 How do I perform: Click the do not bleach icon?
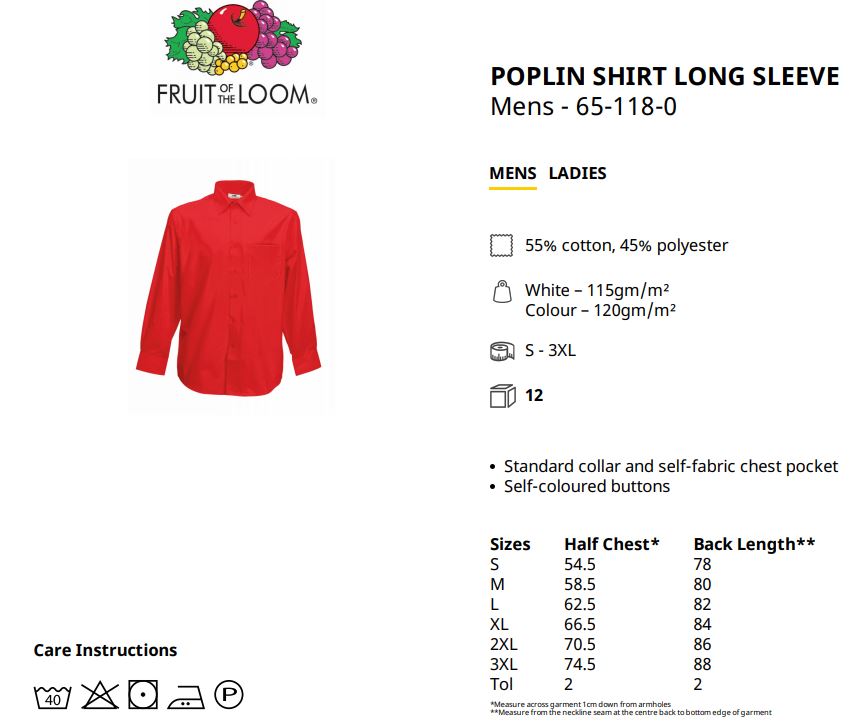pos(100,695)
